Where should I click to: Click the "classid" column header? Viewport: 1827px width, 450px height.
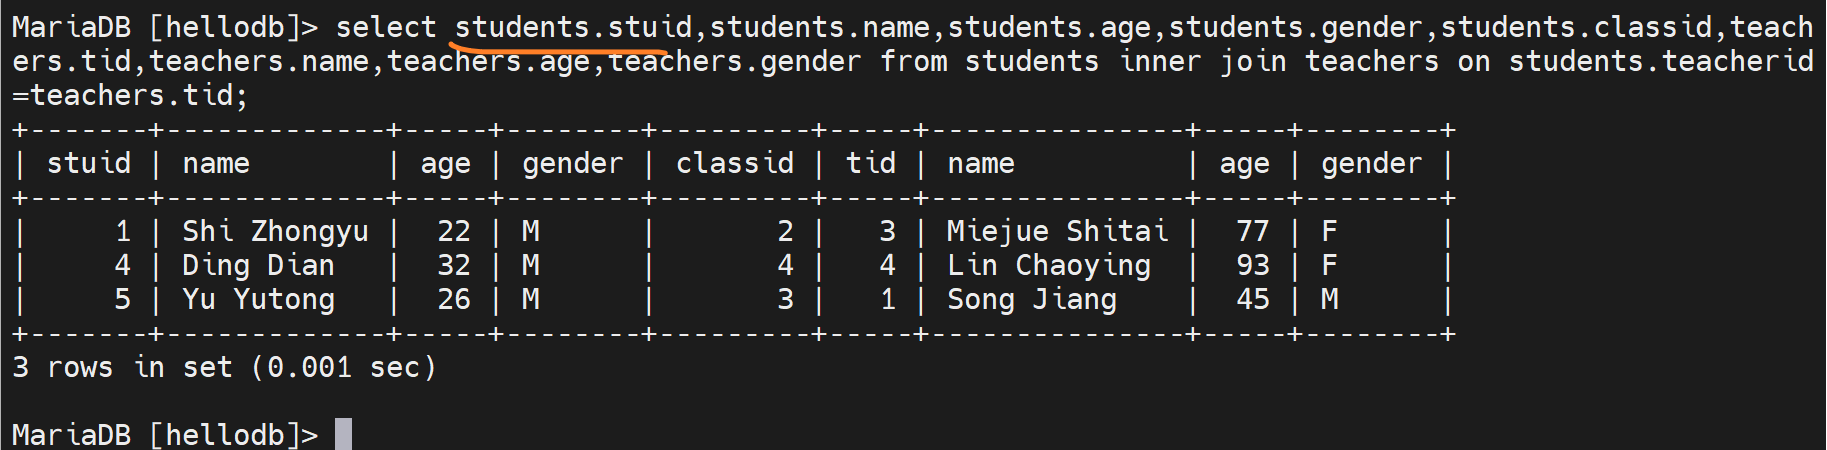[x=734, y=163]
